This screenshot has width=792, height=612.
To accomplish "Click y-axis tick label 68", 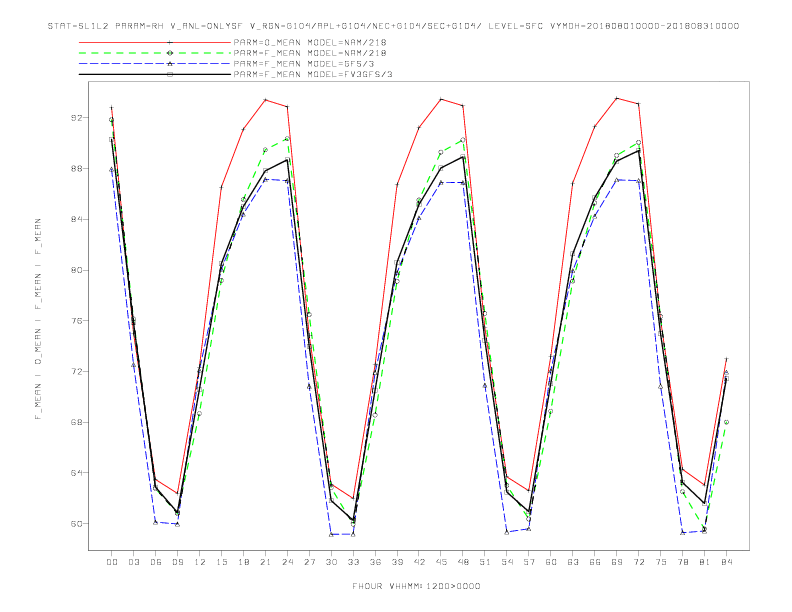I will (x=79, y=422).
